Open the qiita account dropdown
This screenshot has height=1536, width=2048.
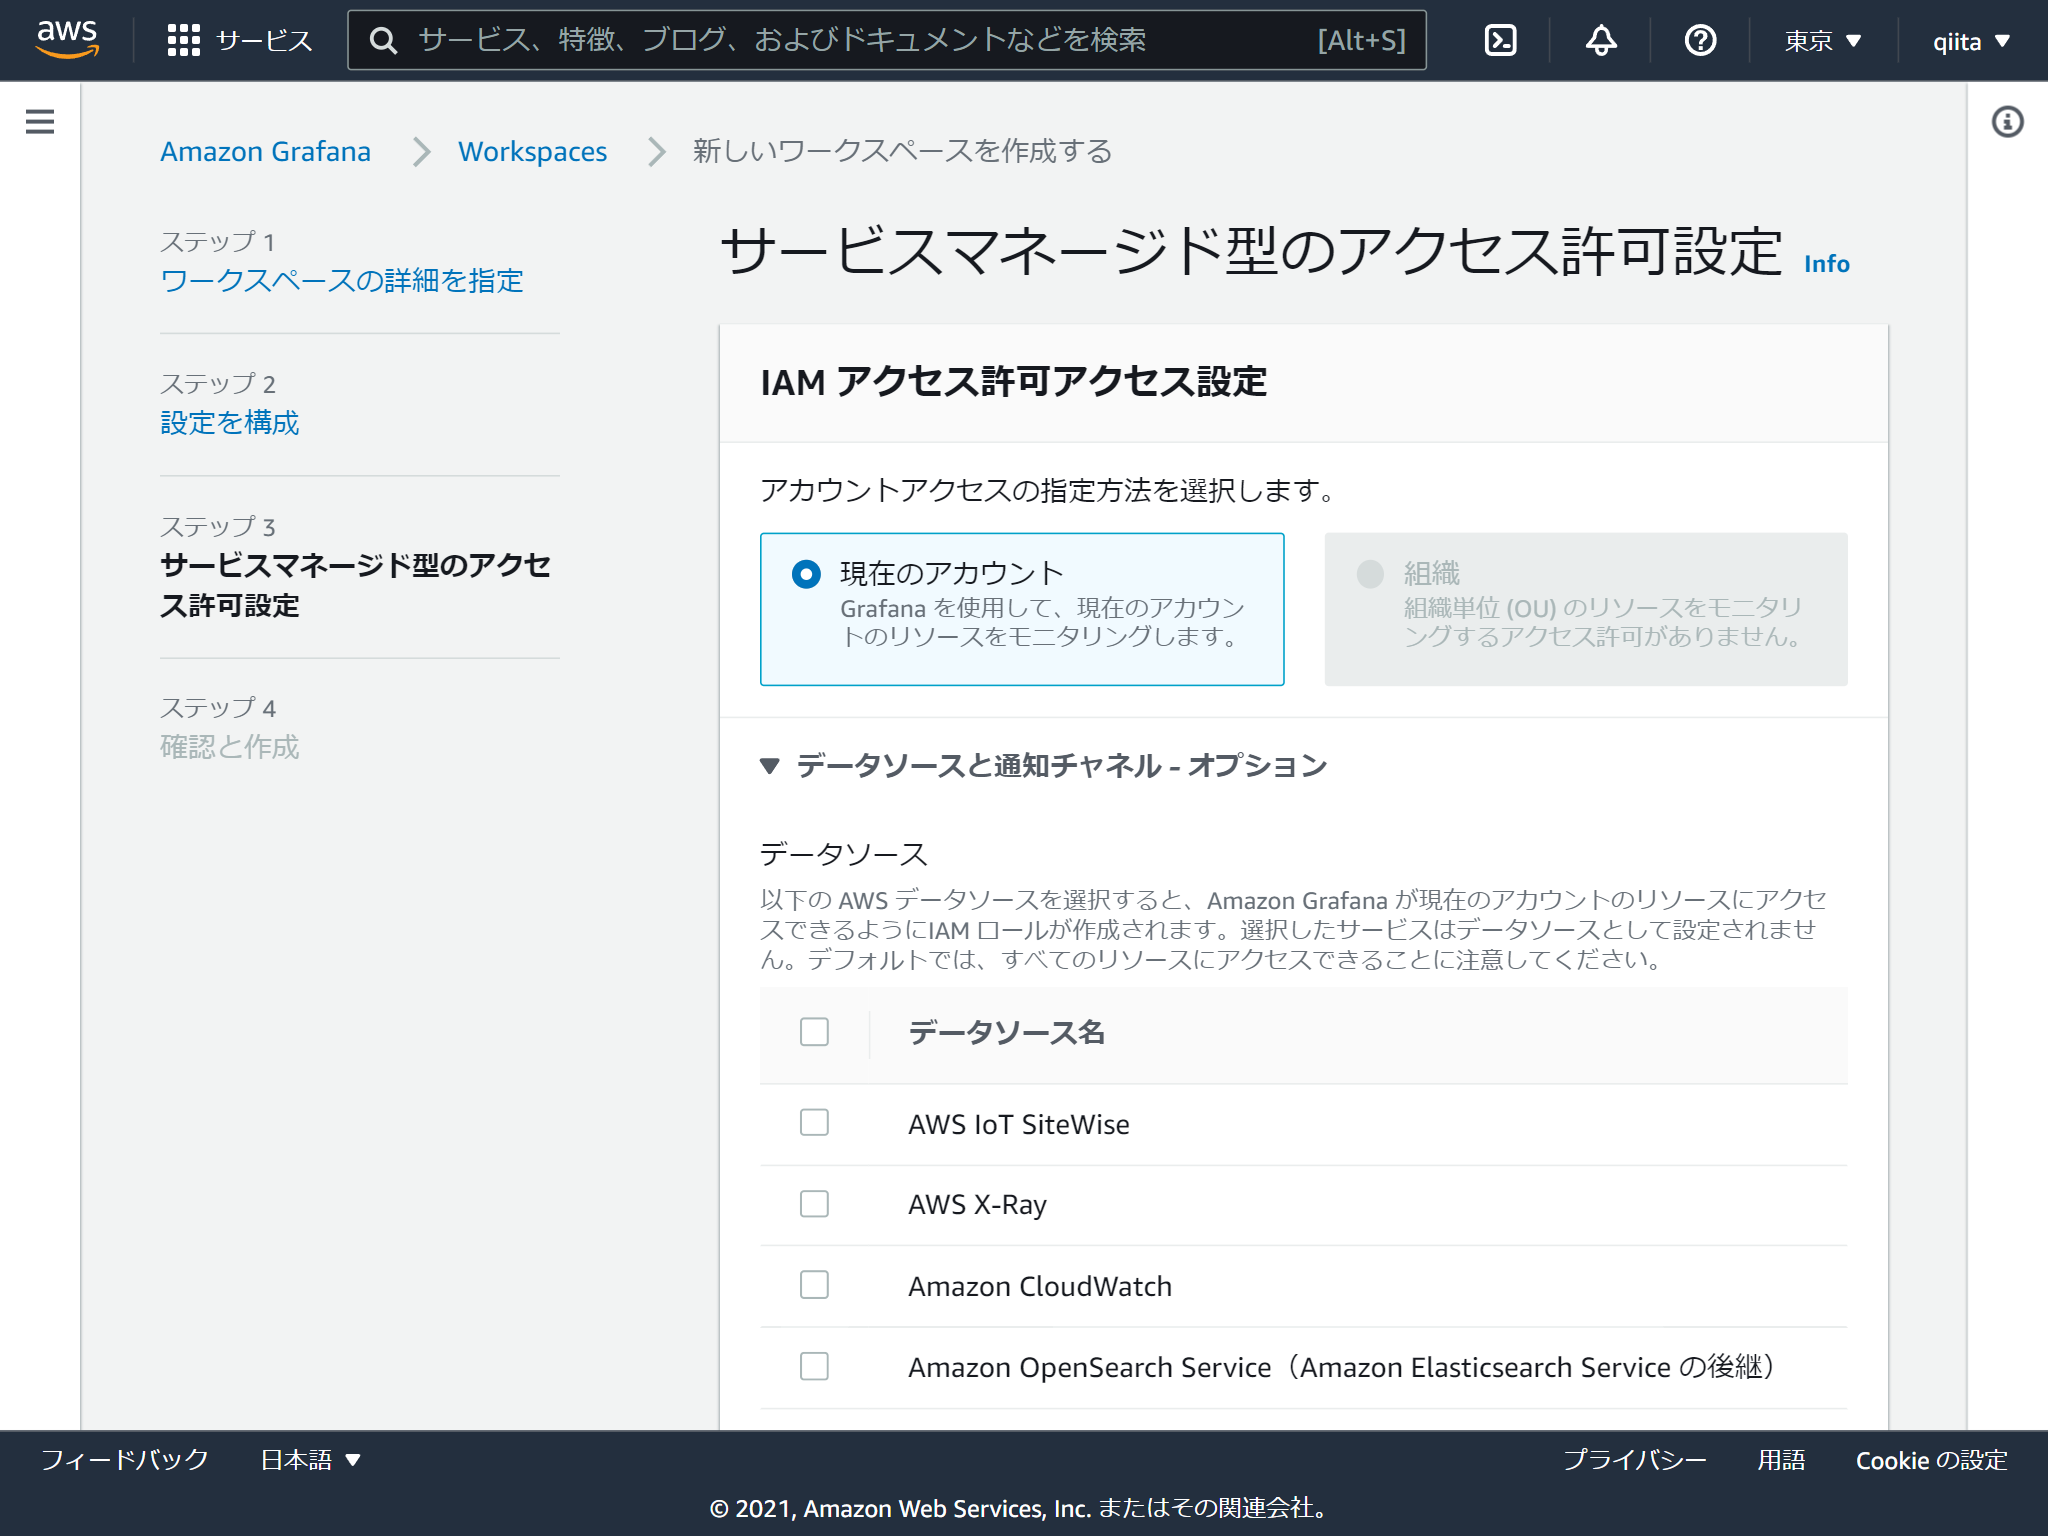tap(1970, 41)
